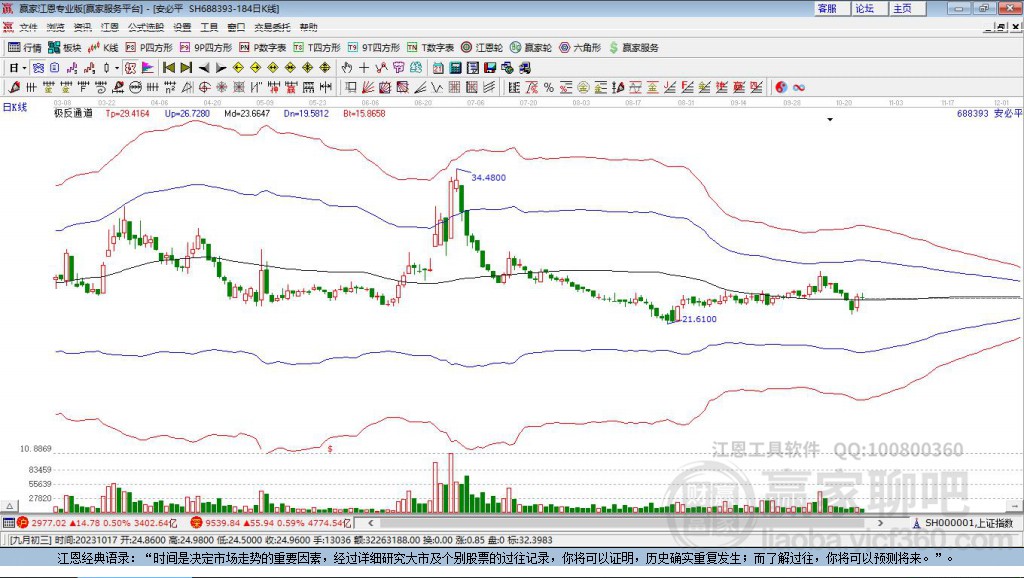Open the 行情 market quotes view

(x=25, y=47)
